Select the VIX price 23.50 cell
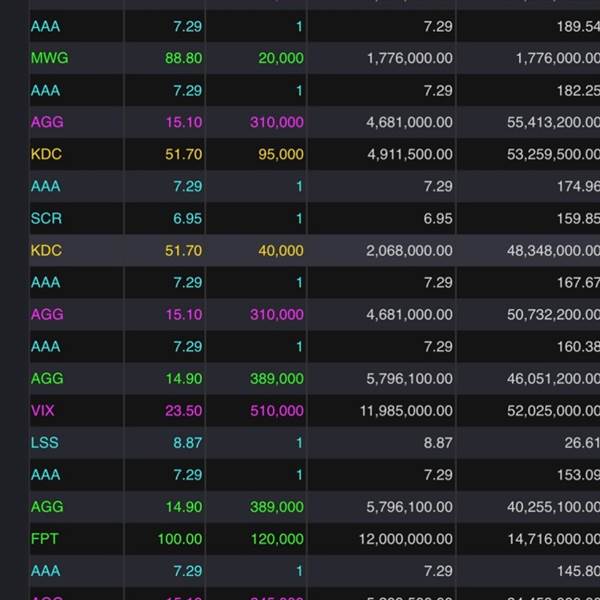 tap(180, 410)
